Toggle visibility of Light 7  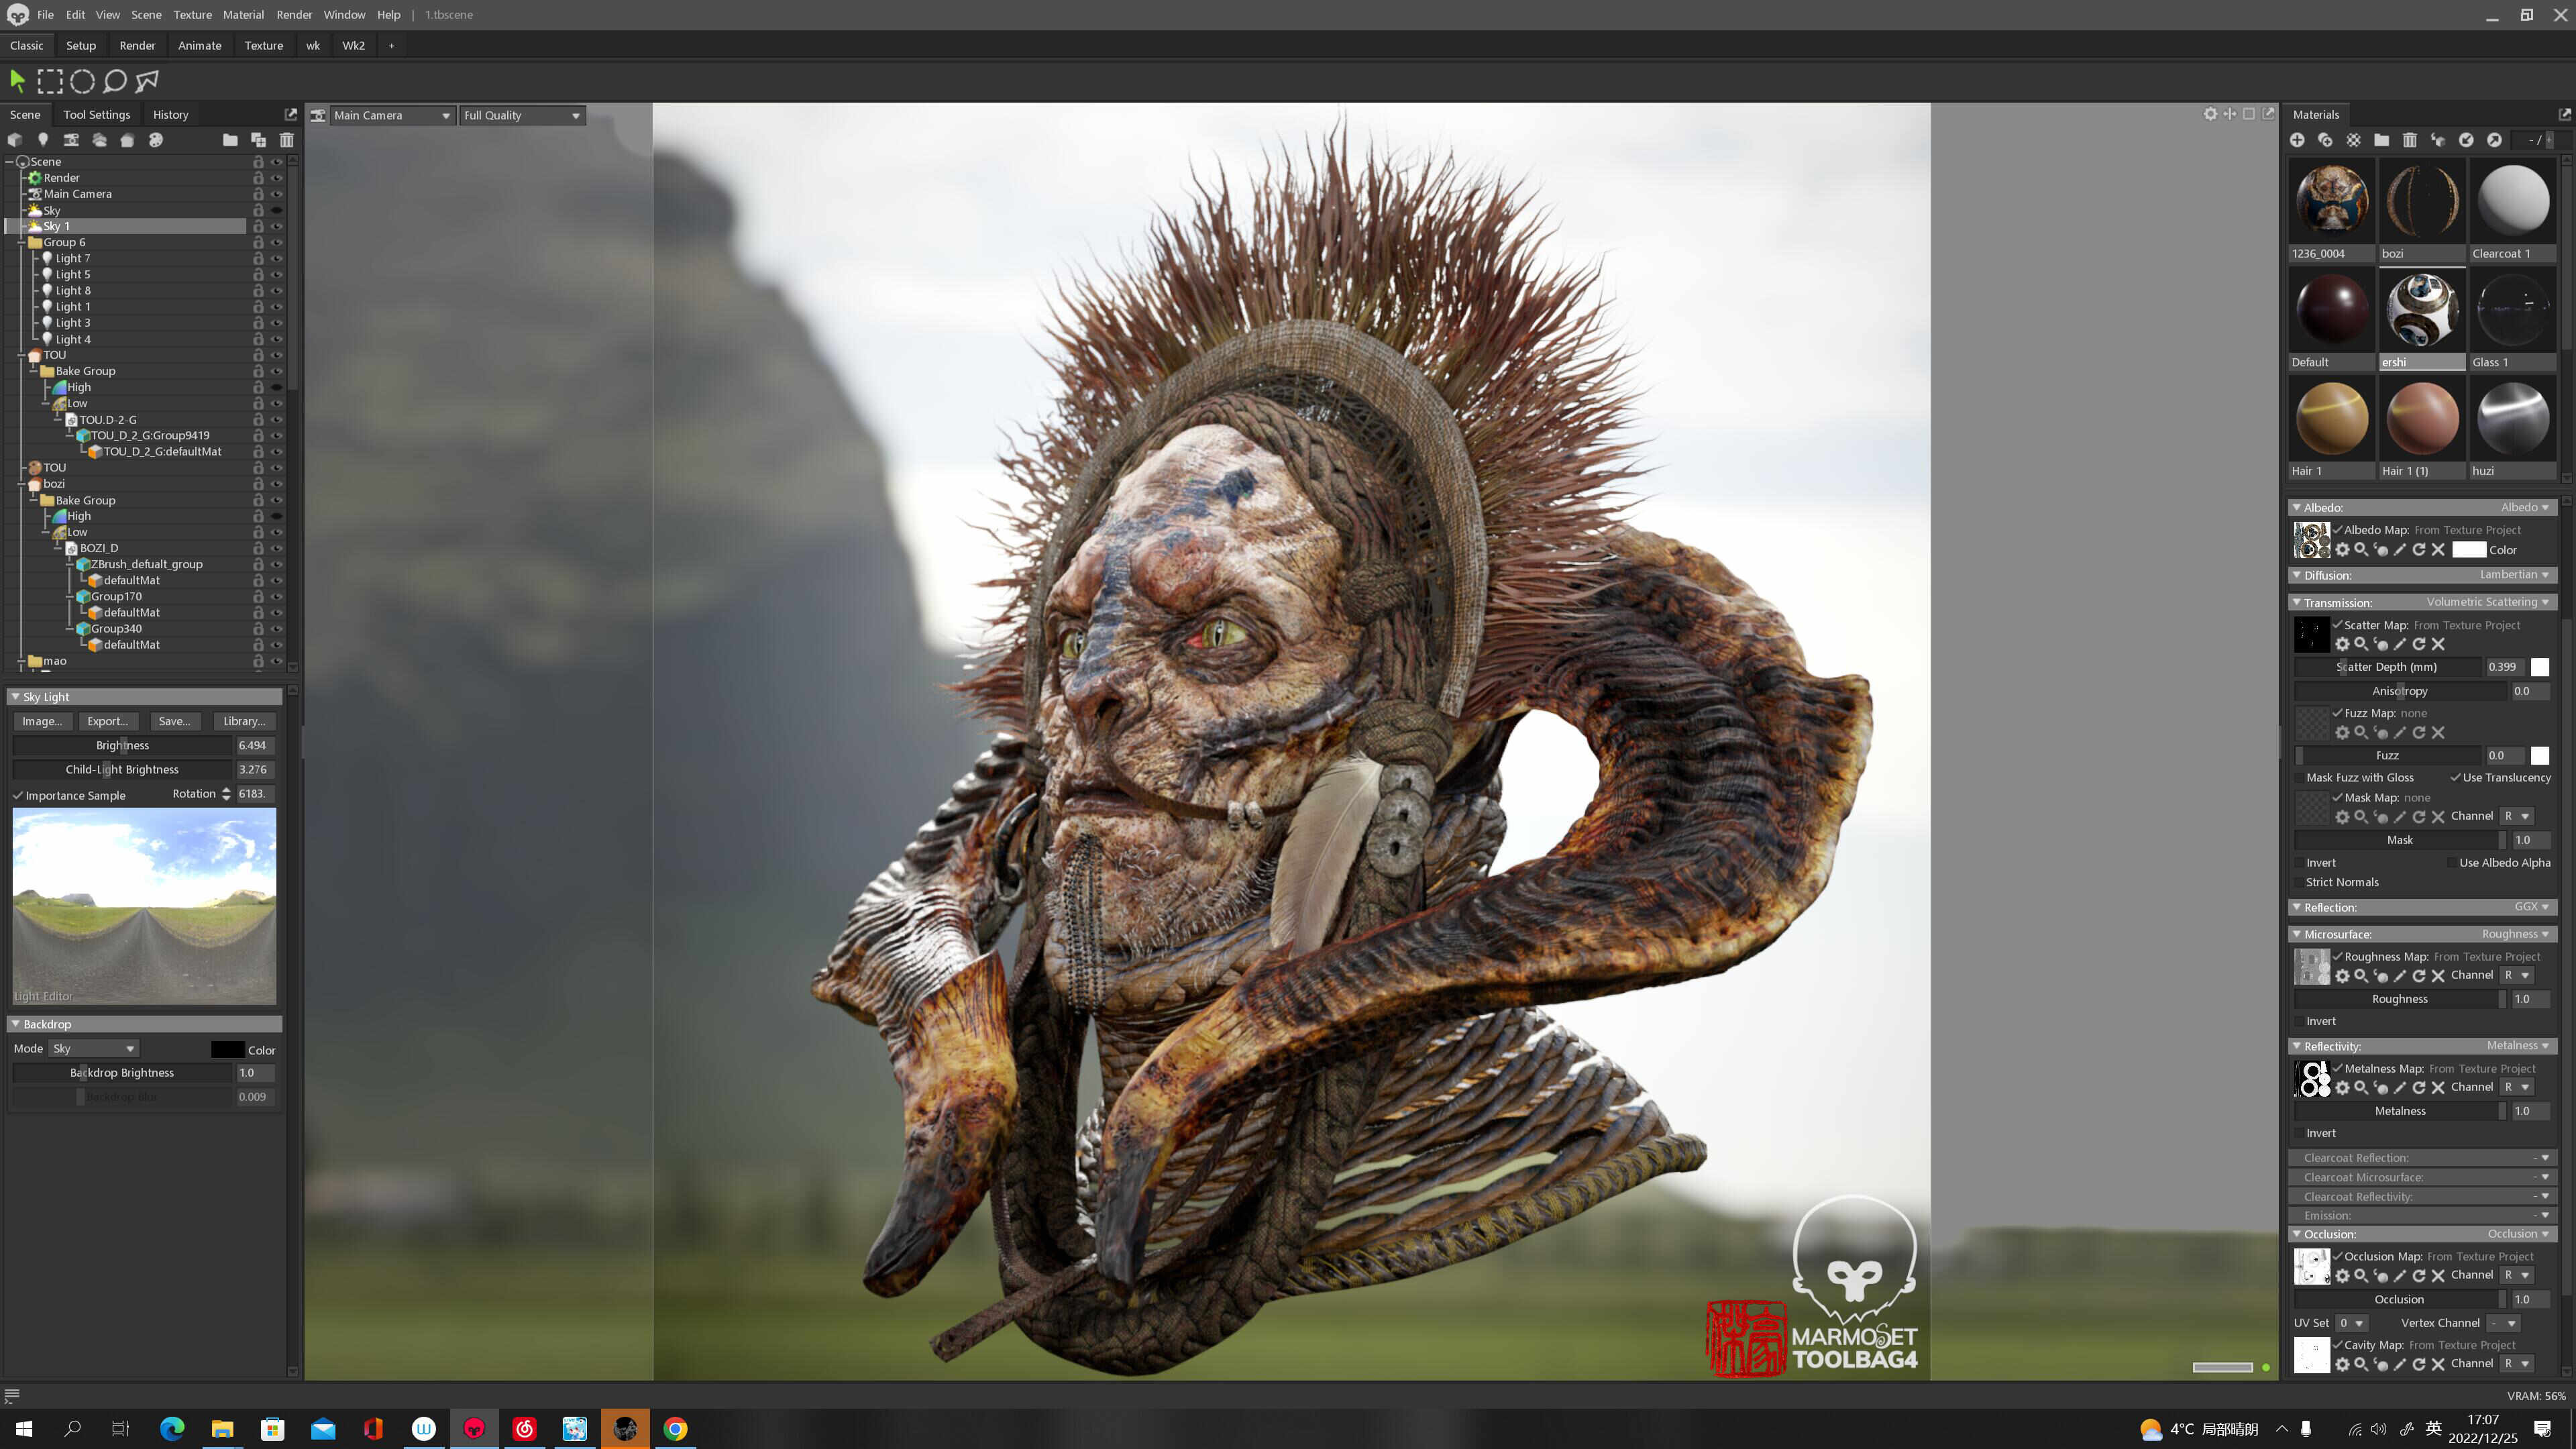point(277,258)
